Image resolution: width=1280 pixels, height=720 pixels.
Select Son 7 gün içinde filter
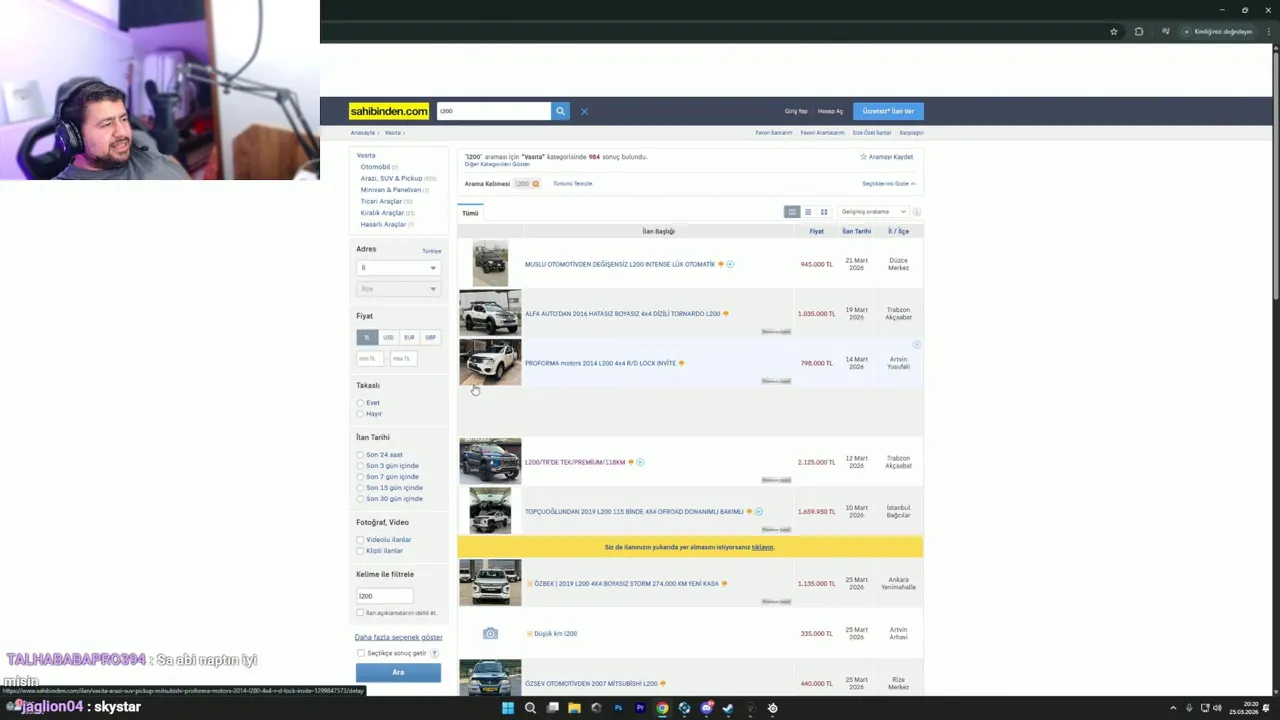click(x=361, y=477)
